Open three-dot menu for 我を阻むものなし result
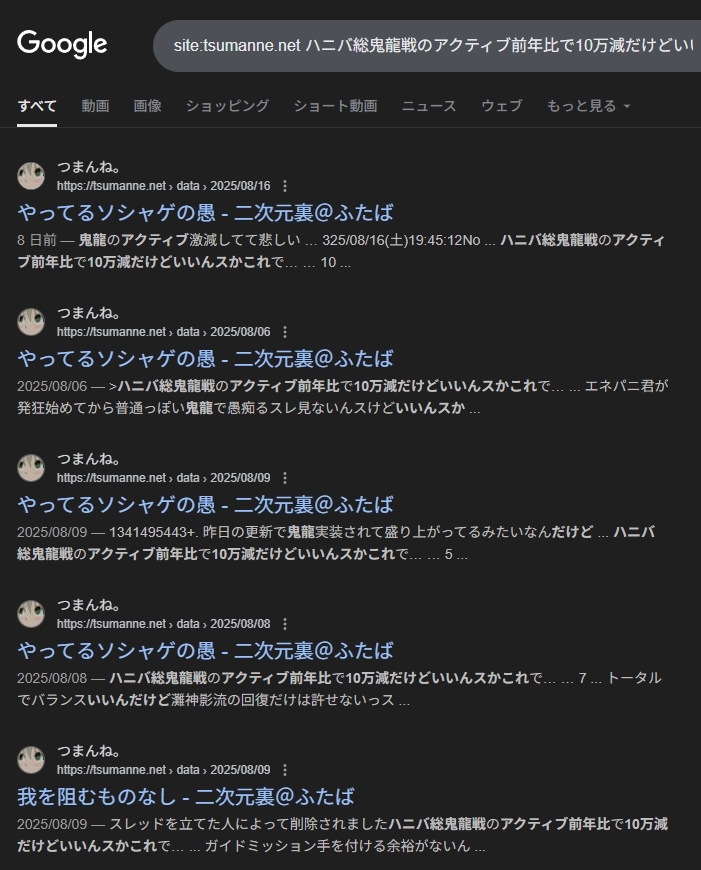 click(x=285, y=770)
